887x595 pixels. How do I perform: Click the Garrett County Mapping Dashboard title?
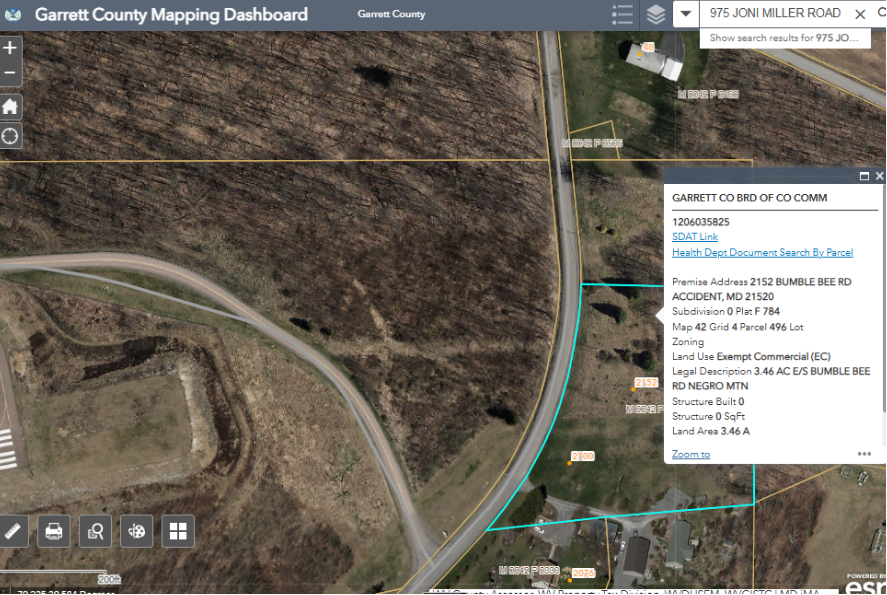click(x=171, y=14)
